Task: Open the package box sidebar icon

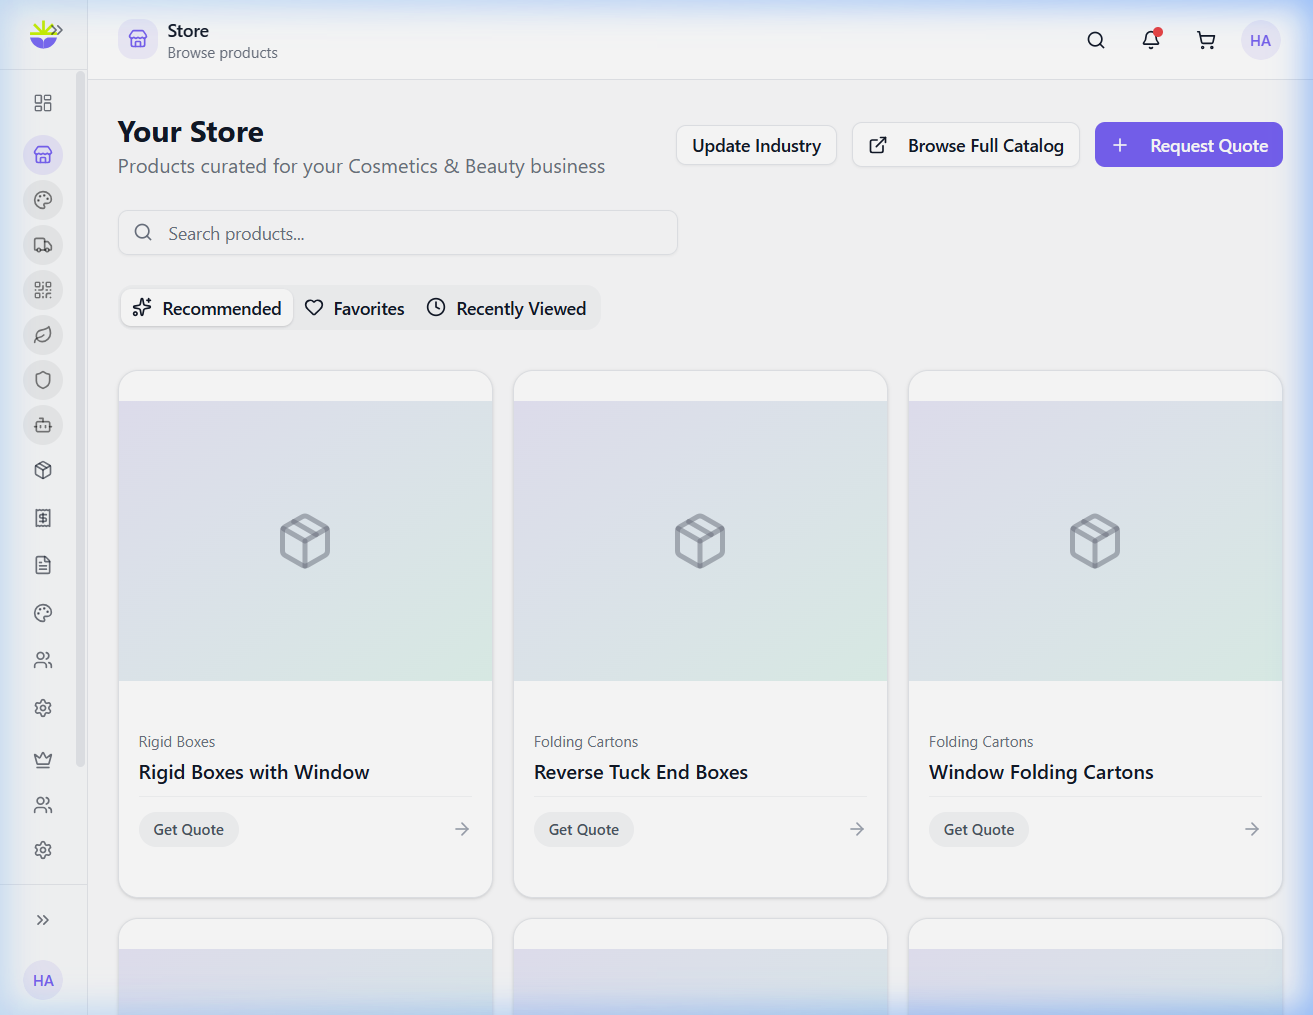Action: pos(43,470)
